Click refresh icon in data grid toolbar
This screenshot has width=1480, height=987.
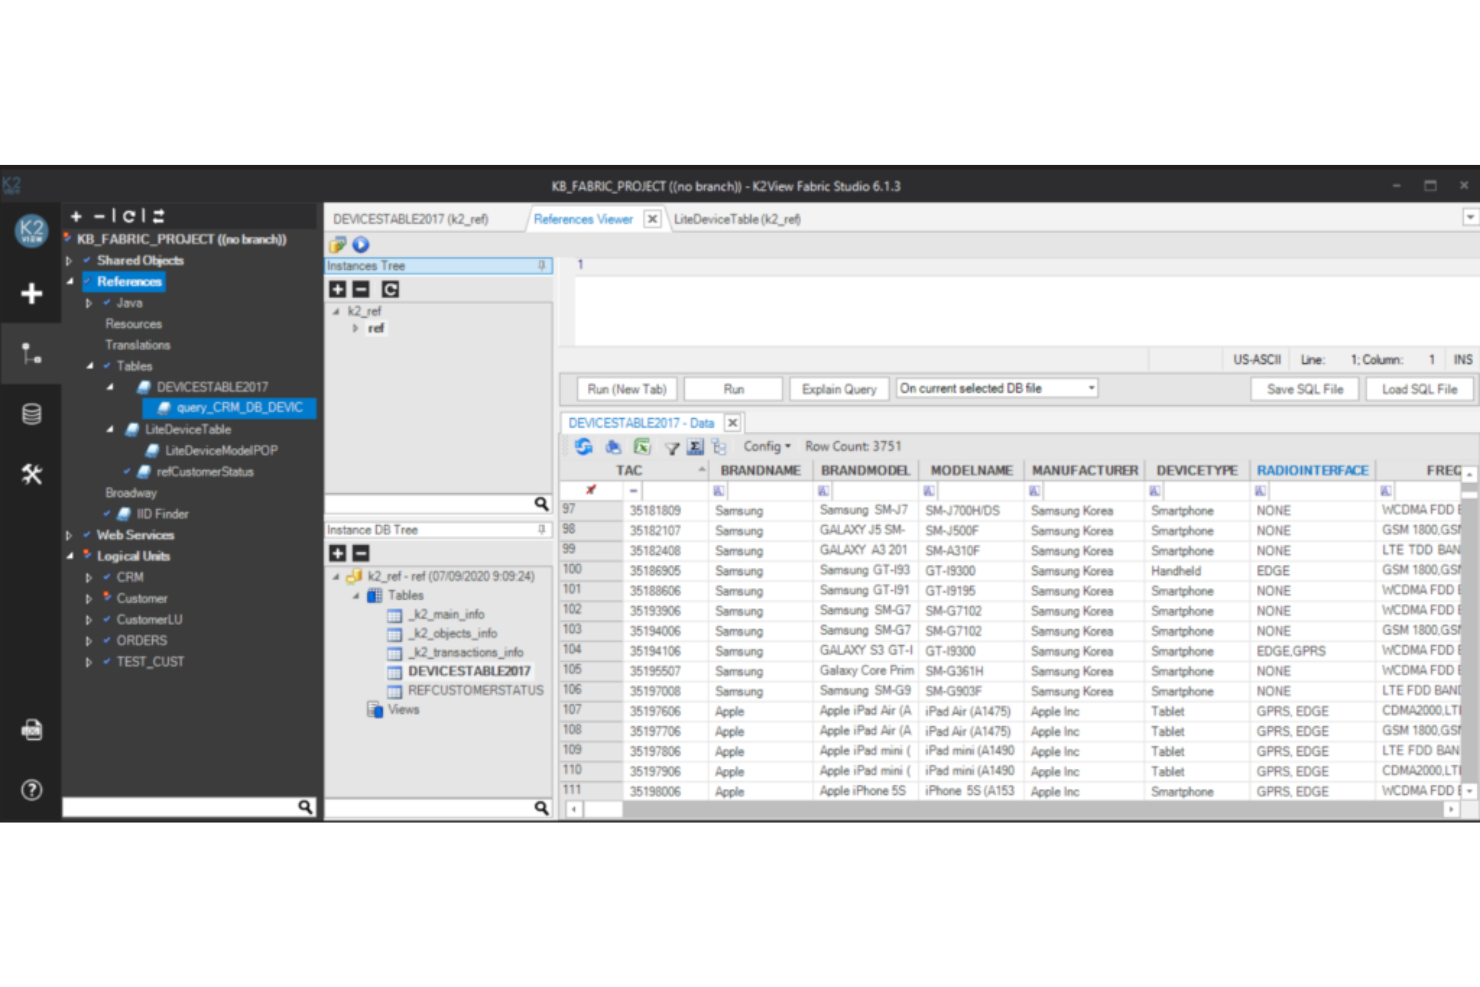pyautogui.click(x=584, y=447)
